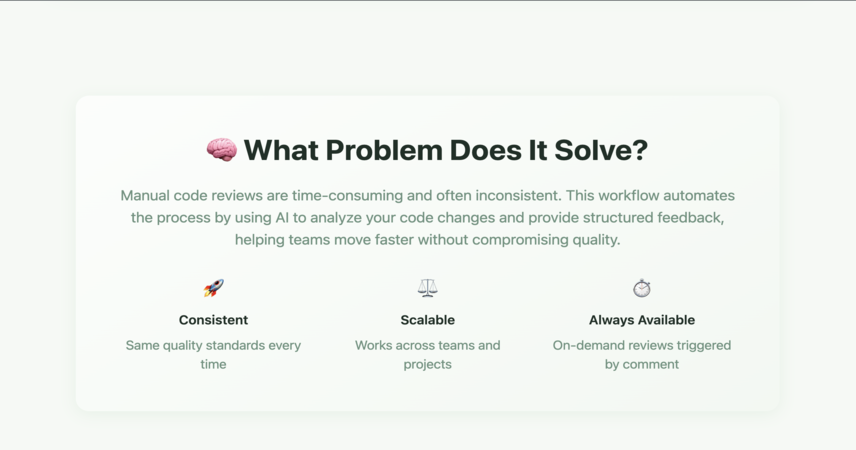This screenshot has height=450, width=856.
Task: Click the word "Solve?" in the heading
Action: click(601, 150)
